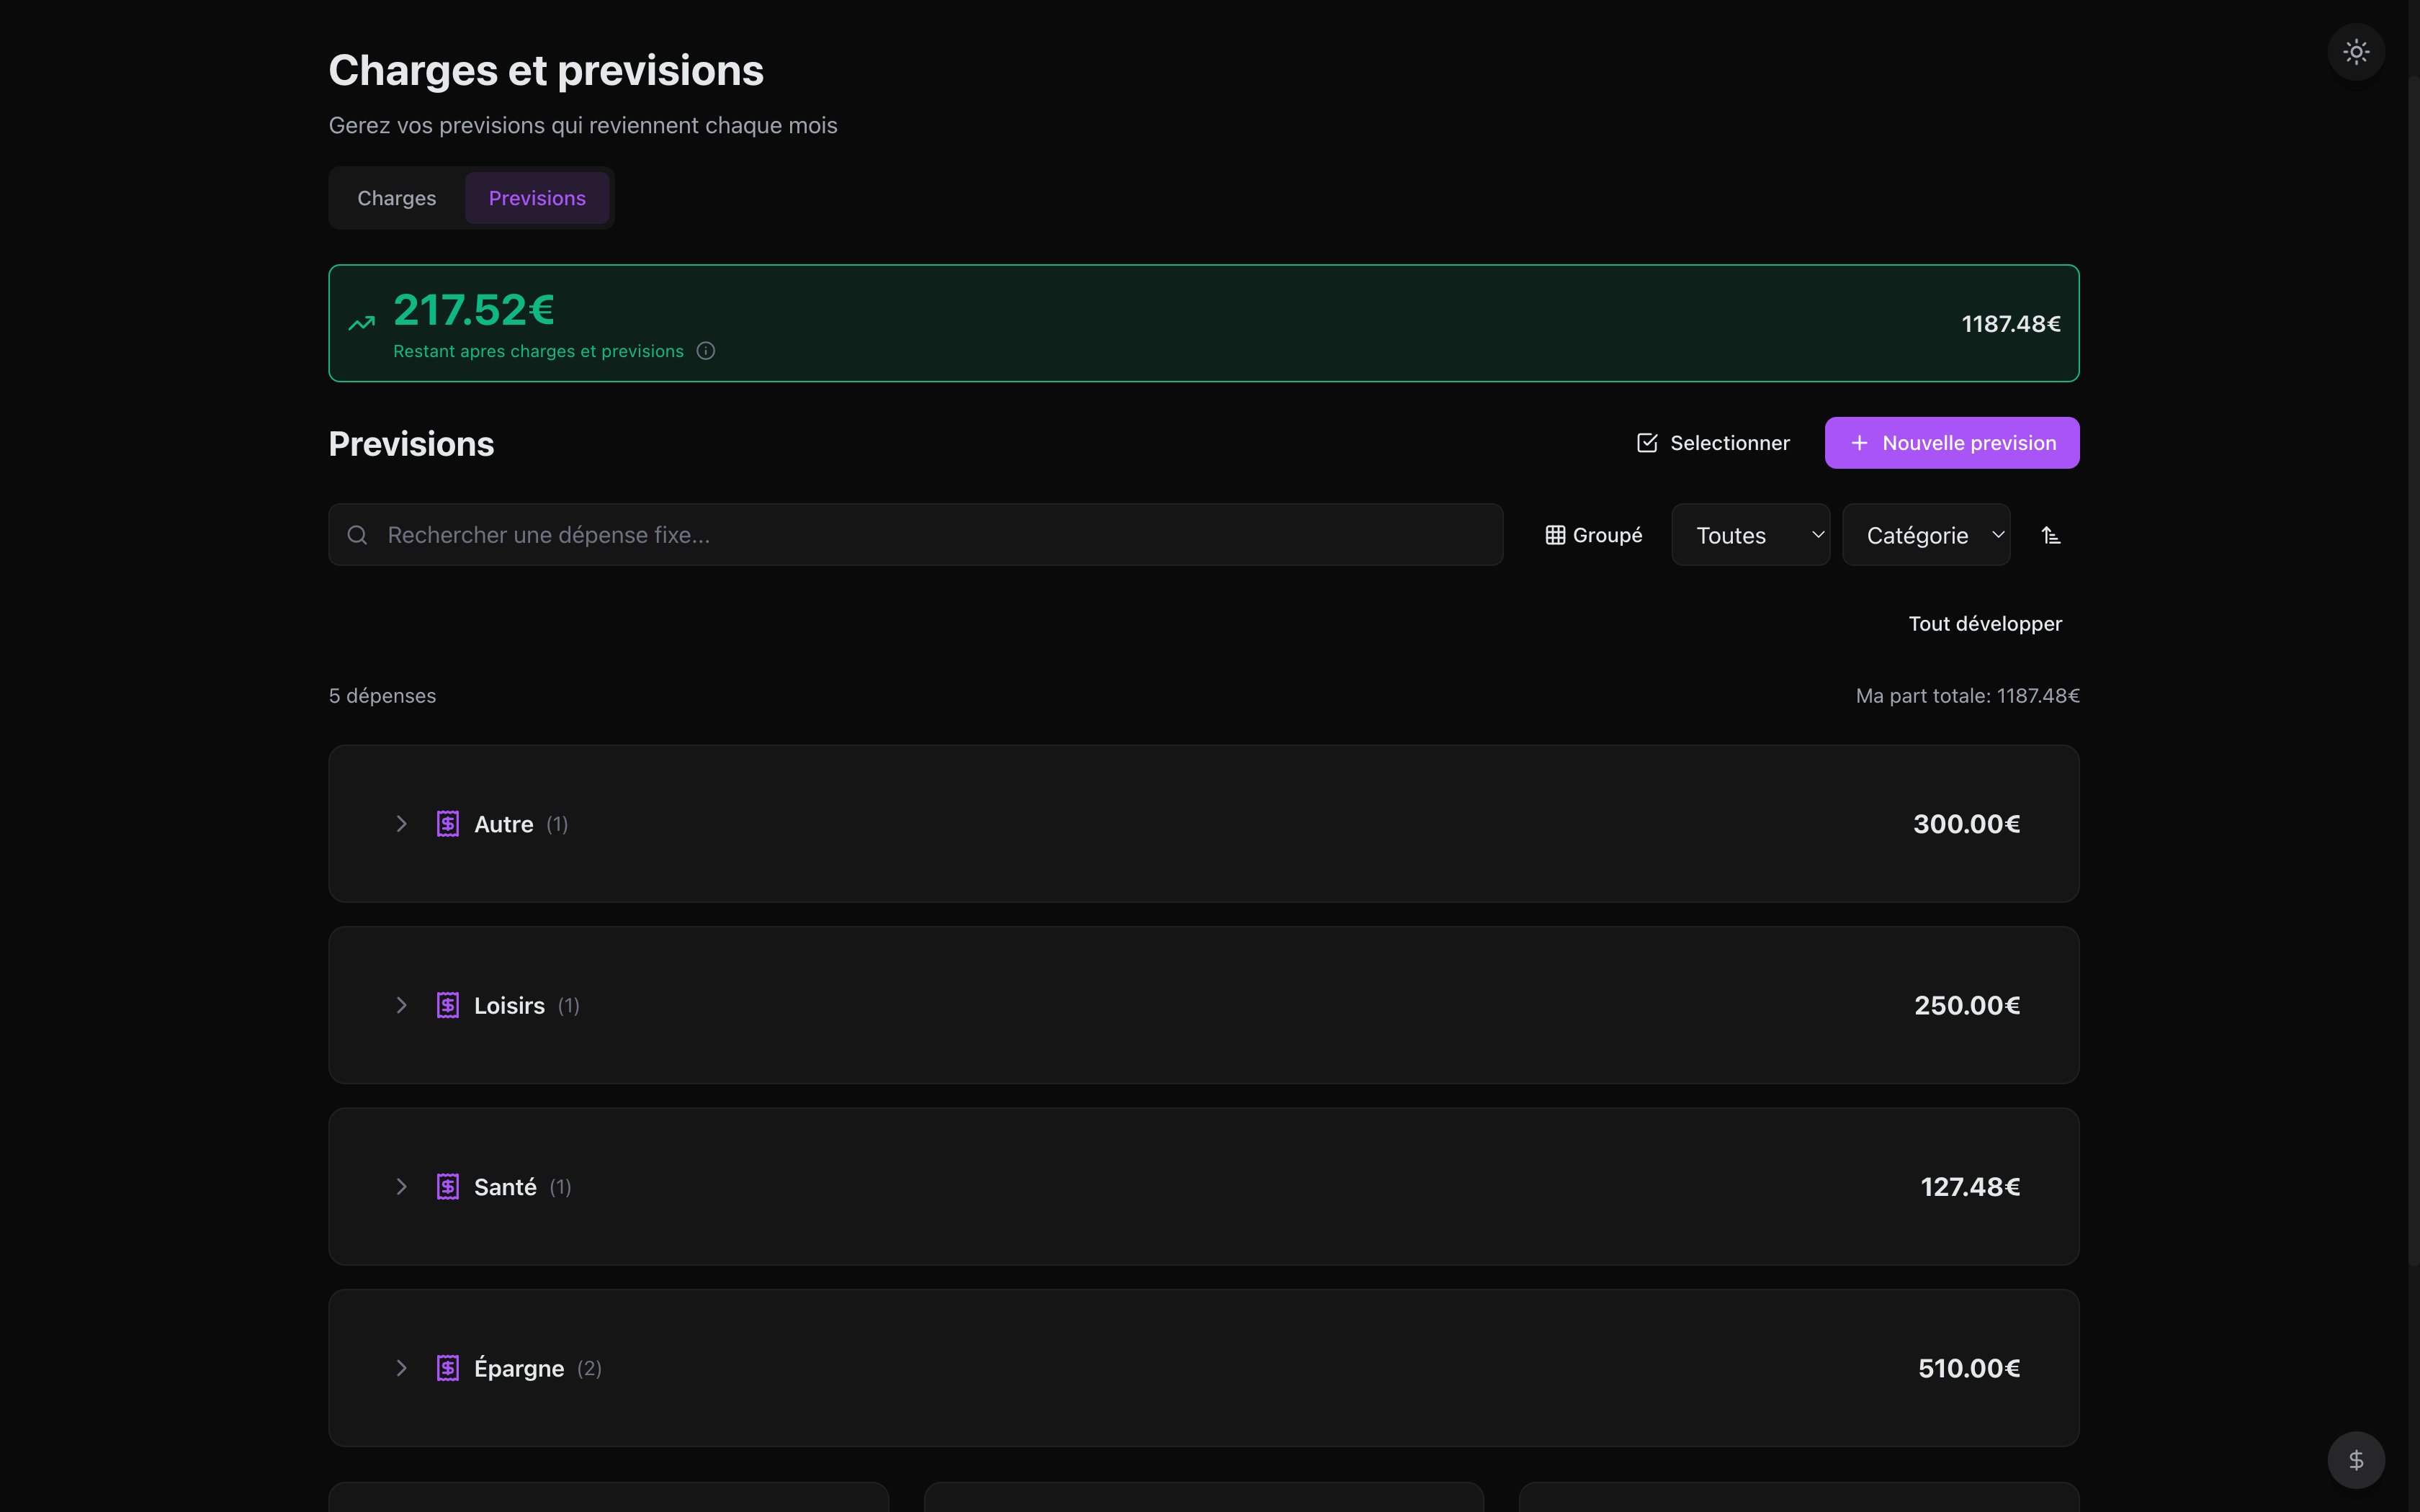Focus the Rechercher une dépense fixe field
The height and width of the screenshot is (1512, 2420).
(916, 535)
